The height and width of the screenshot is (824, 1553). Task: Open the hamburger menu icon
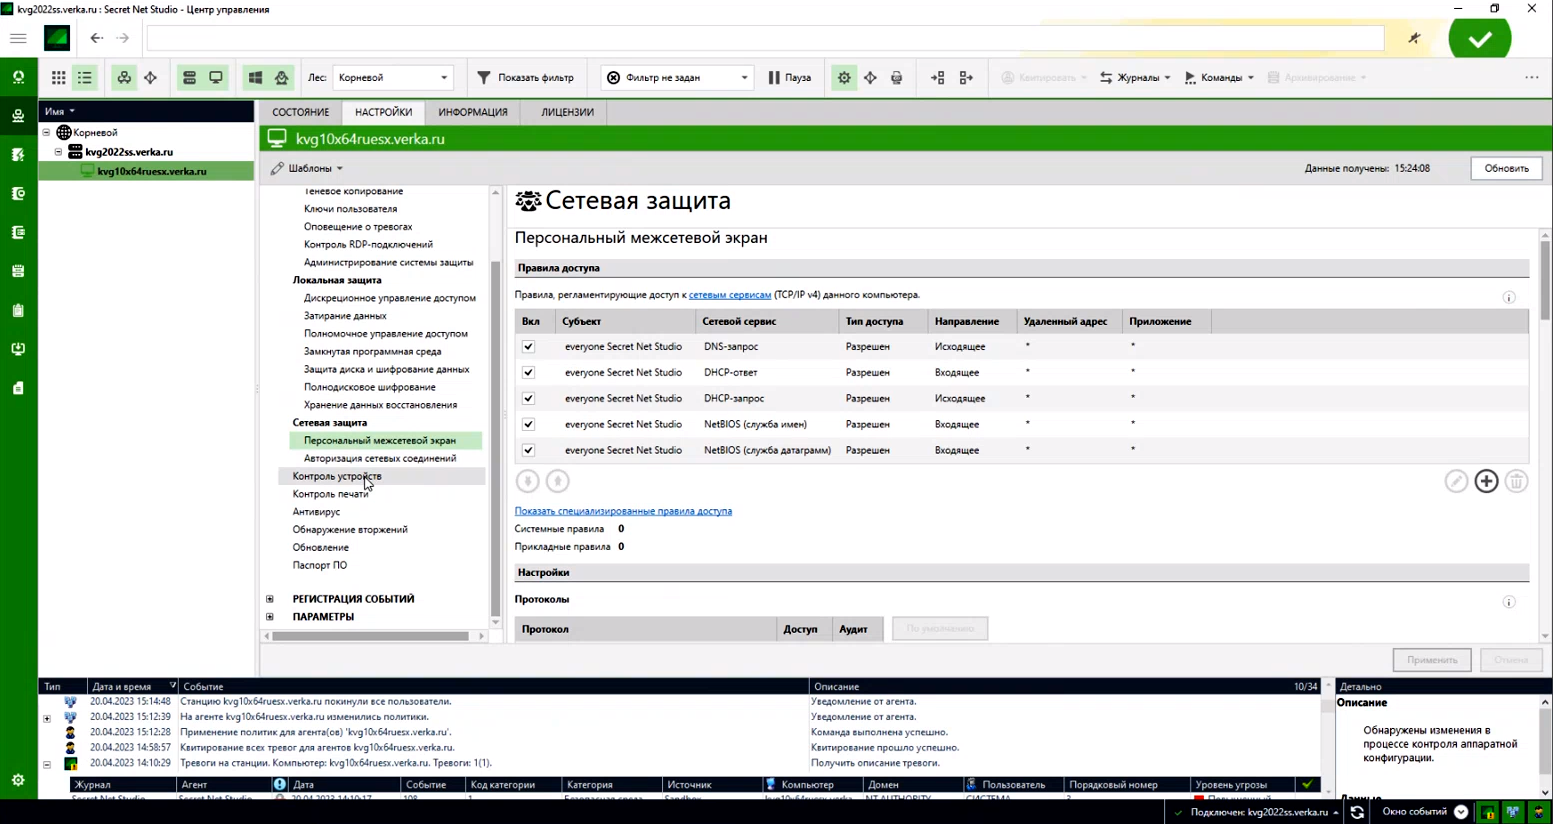click(x=18, y=39)
